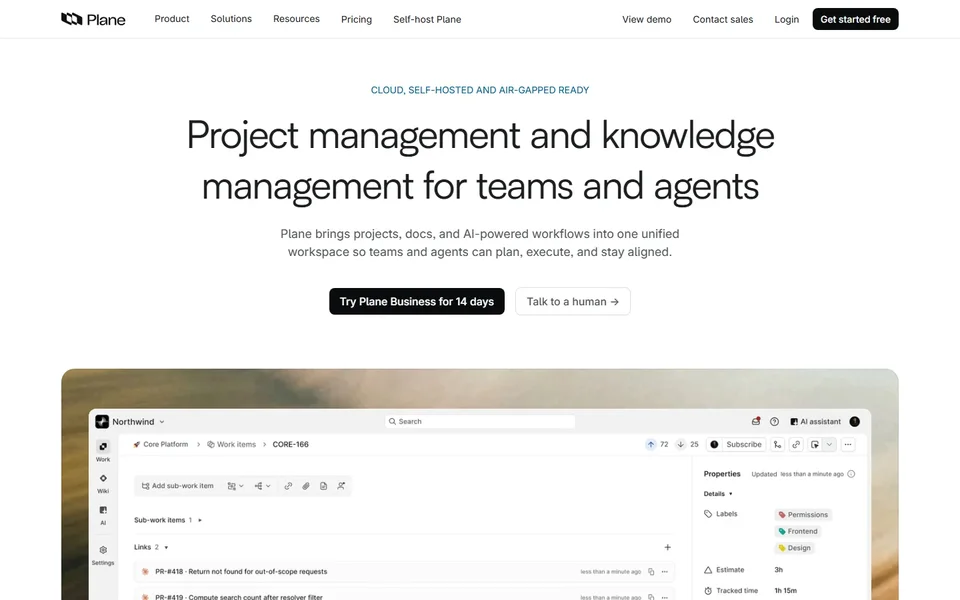Click Get started free button

[855, 19]
